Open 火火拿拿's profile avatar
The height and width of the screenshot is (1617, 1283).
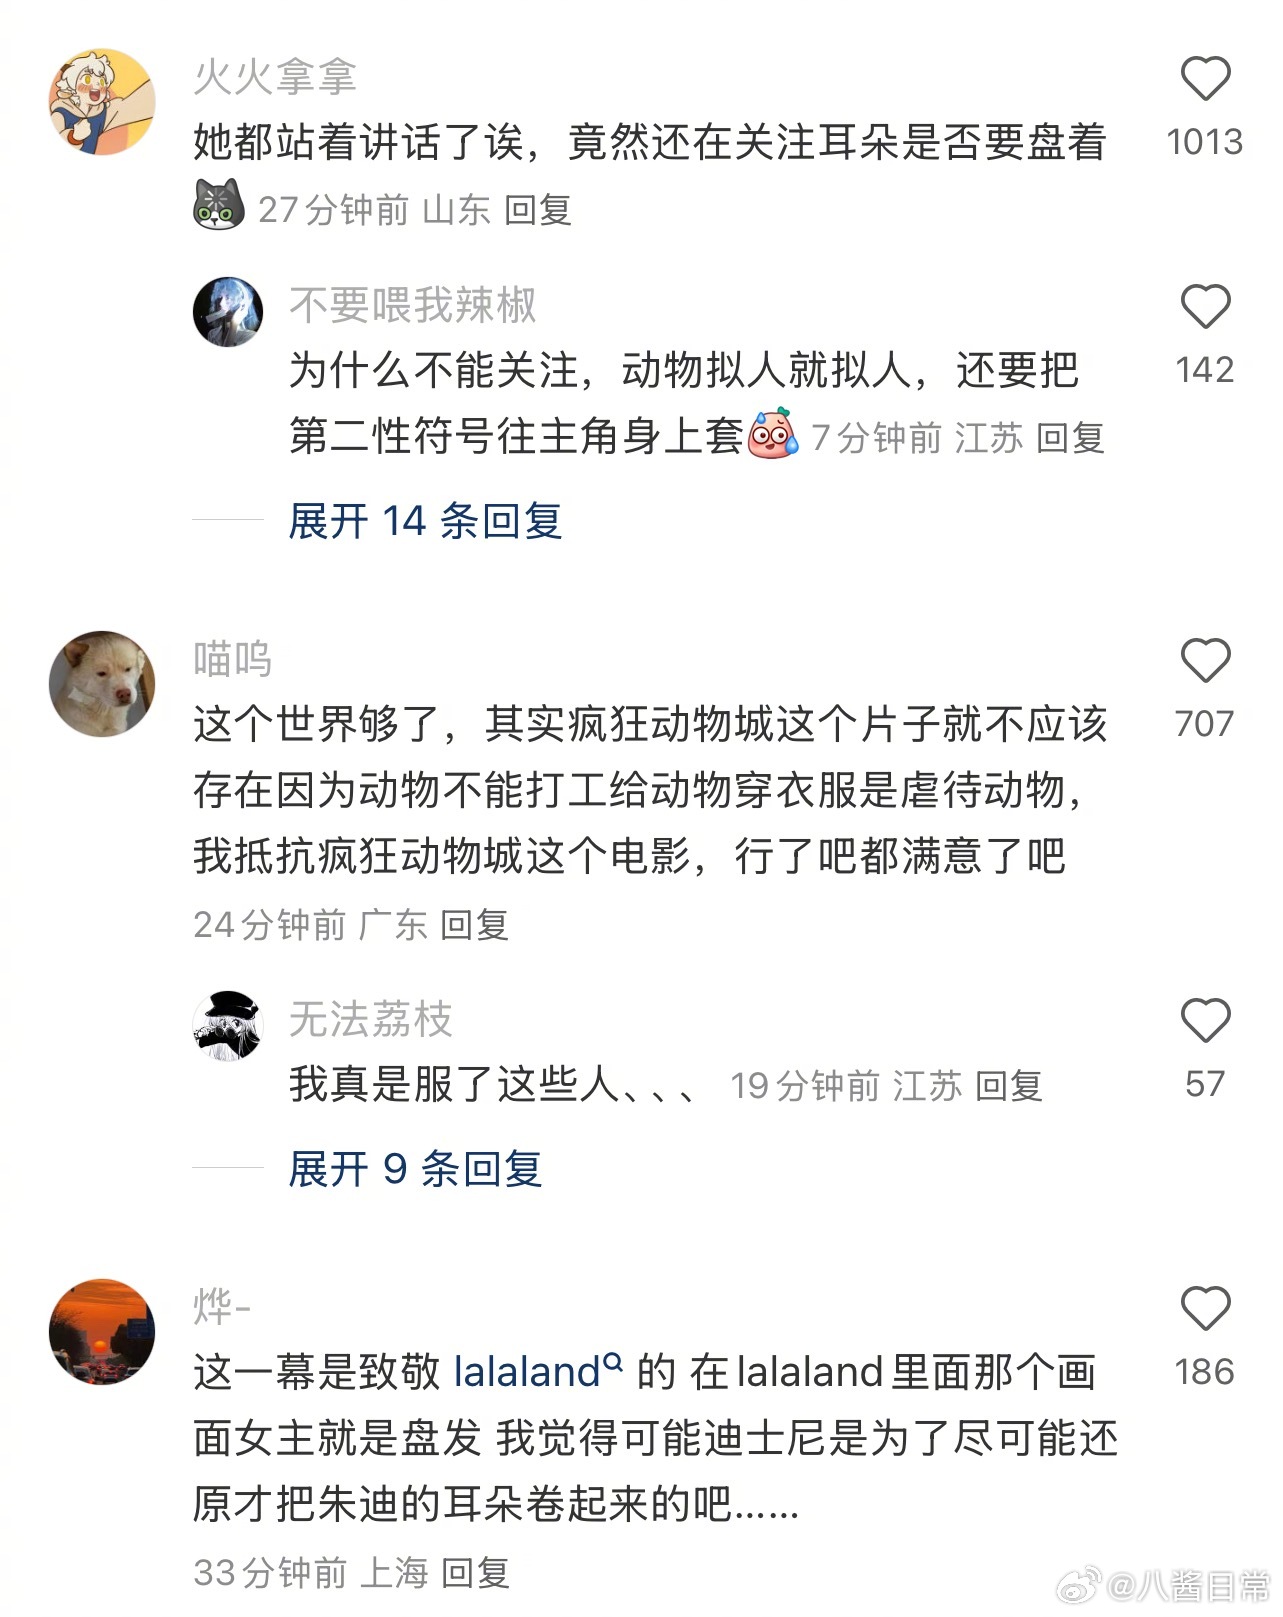point(102,102)
